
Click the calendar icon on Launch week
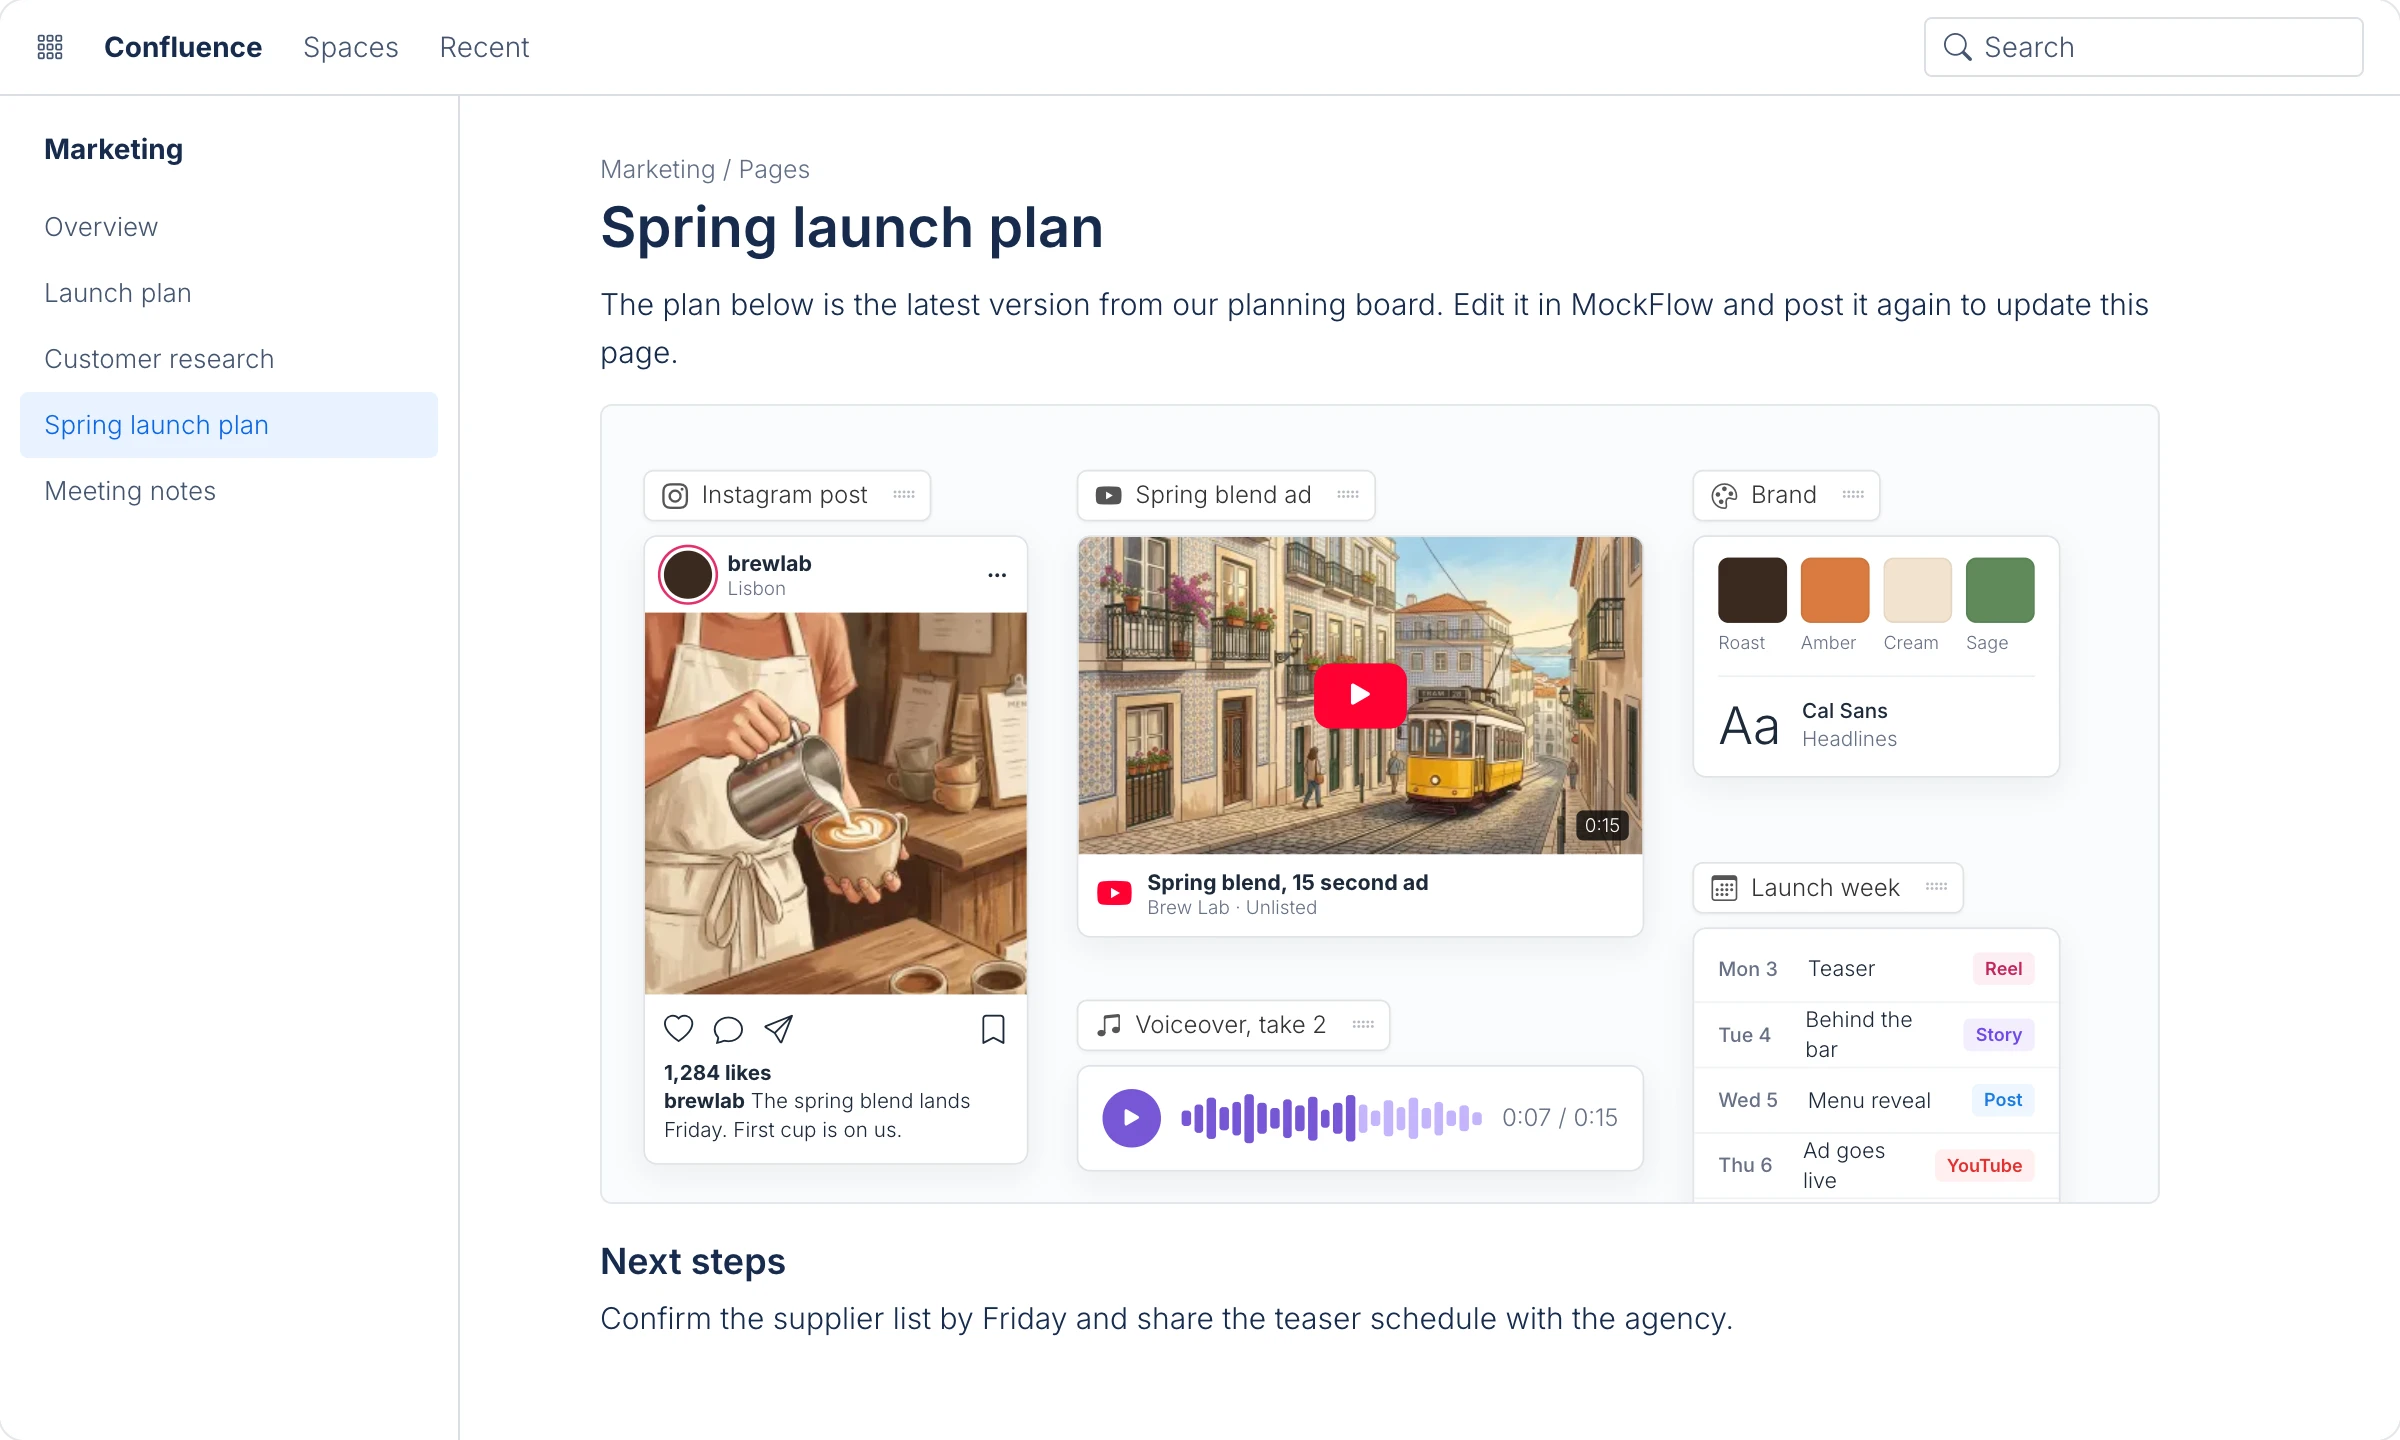1724,888
